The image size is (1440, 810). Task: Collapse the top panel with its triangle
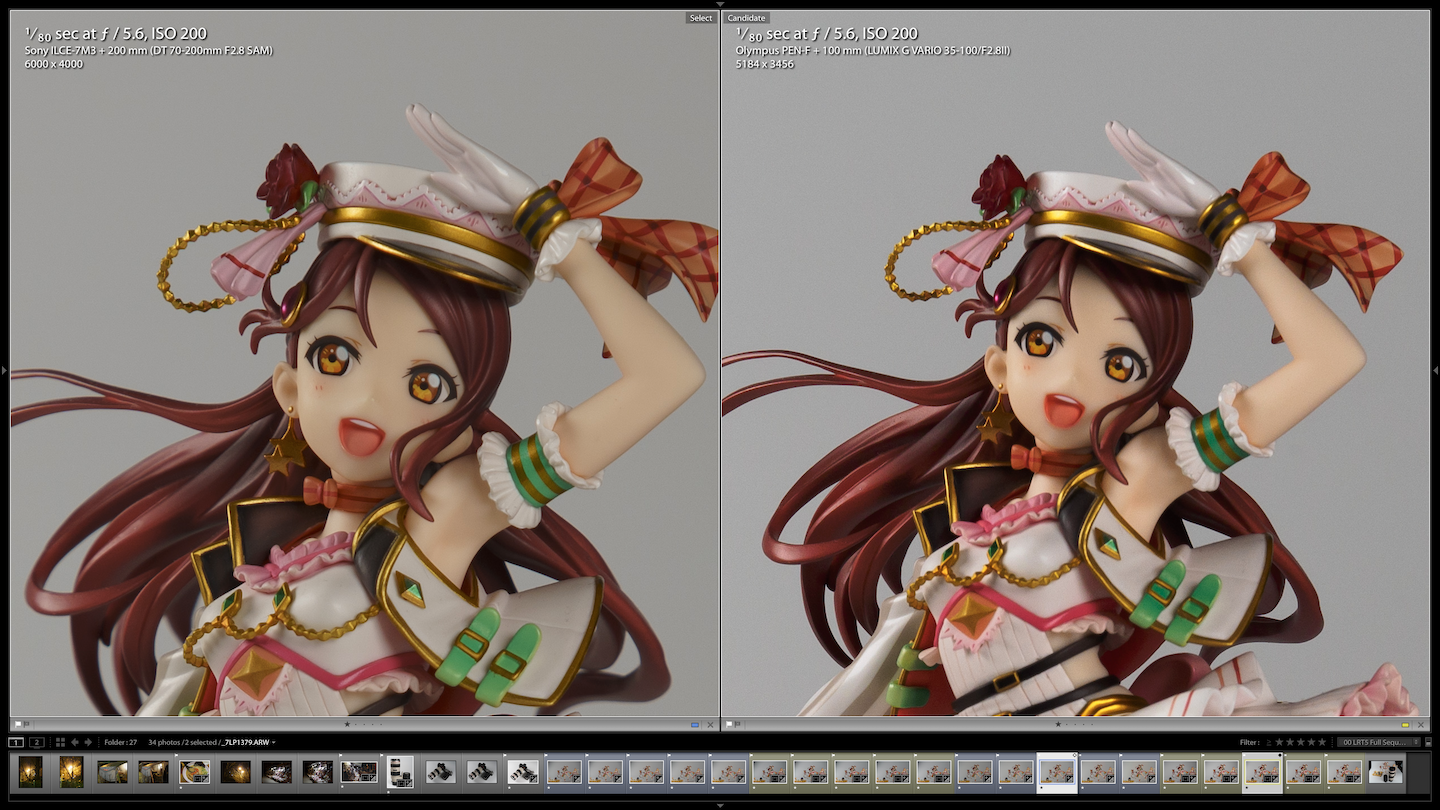click(720, 4)
